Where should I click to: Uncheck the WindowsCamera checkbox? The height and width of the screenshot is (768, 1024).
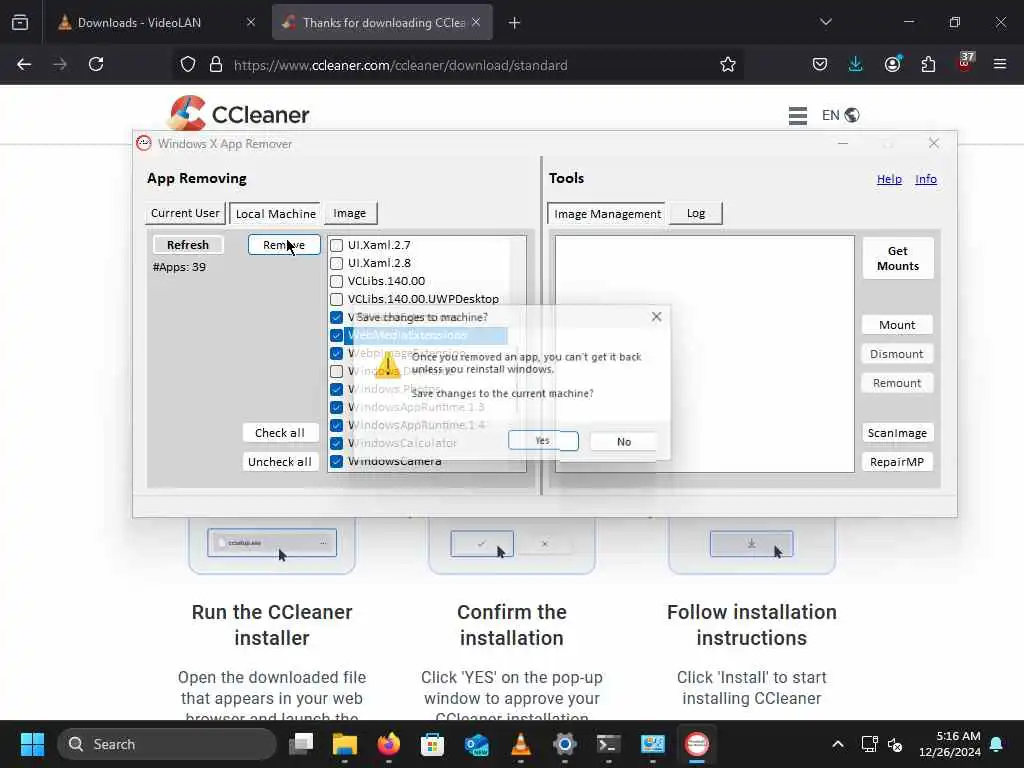336,461
